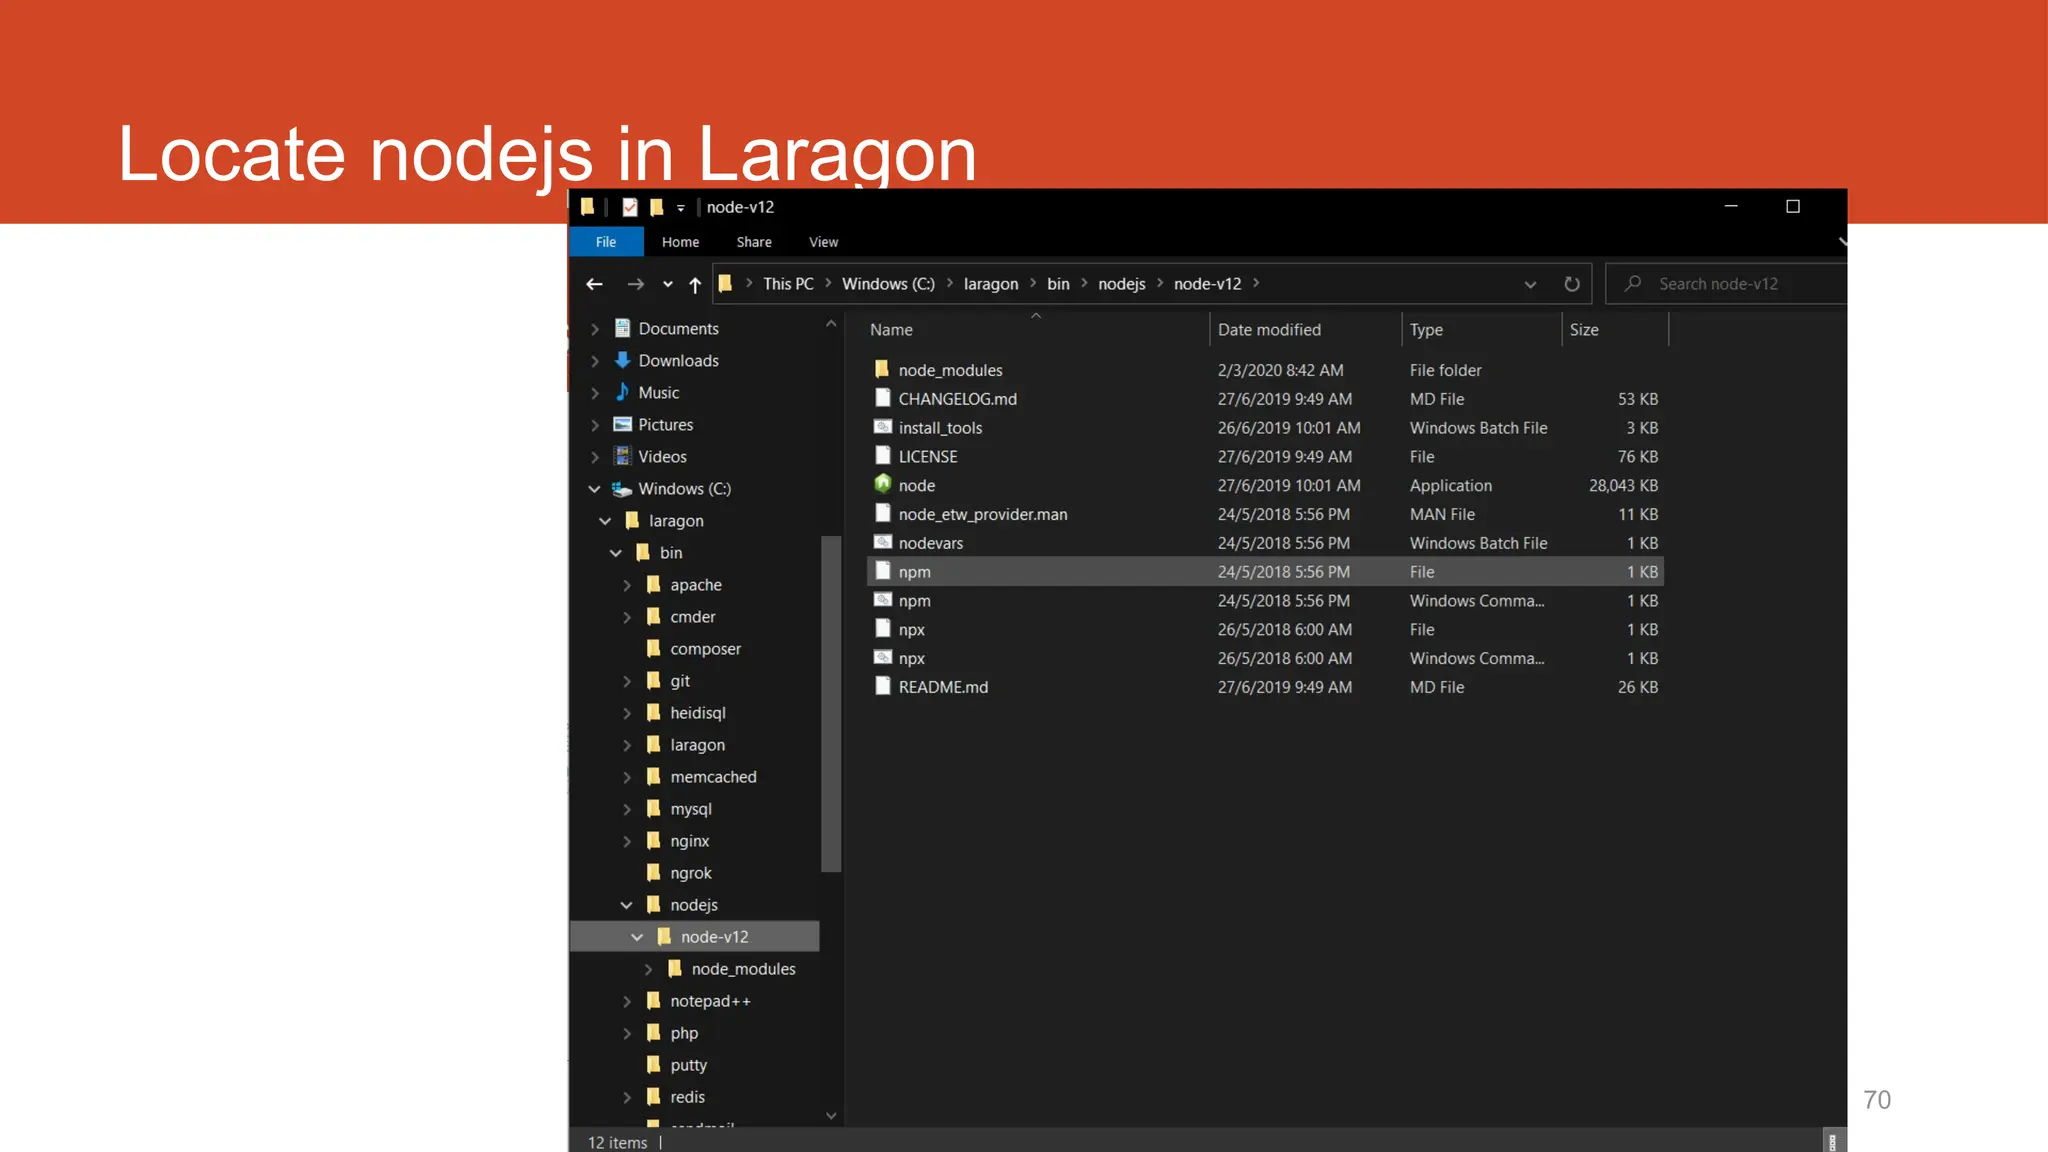The image size is (2048, 1152).
Task: Select the nodevars batch file icon
Action: (882, 542)
